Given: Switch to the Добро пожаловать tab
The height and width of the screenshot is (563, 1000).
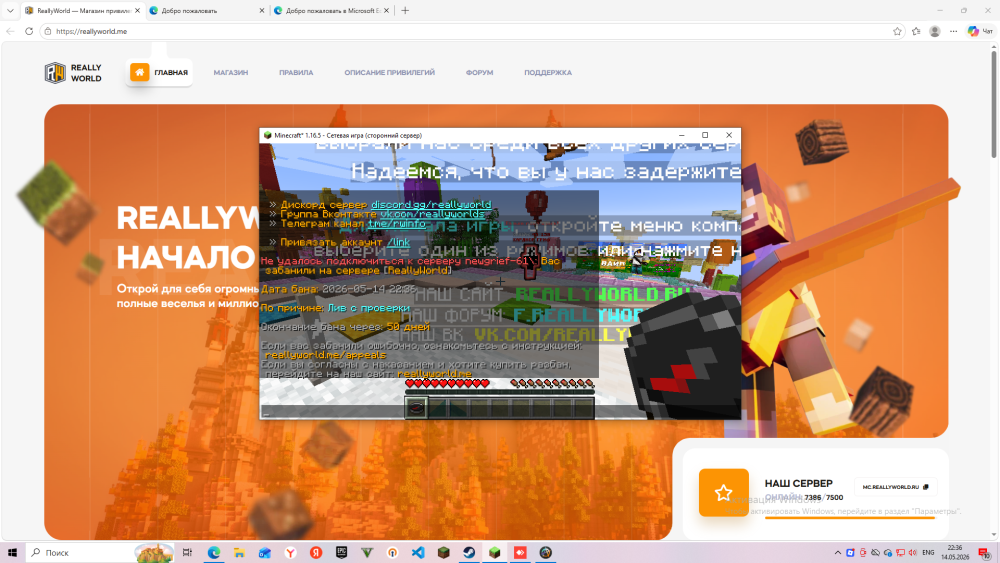Looking at the screenshot, I should click(x=207, y=11).
